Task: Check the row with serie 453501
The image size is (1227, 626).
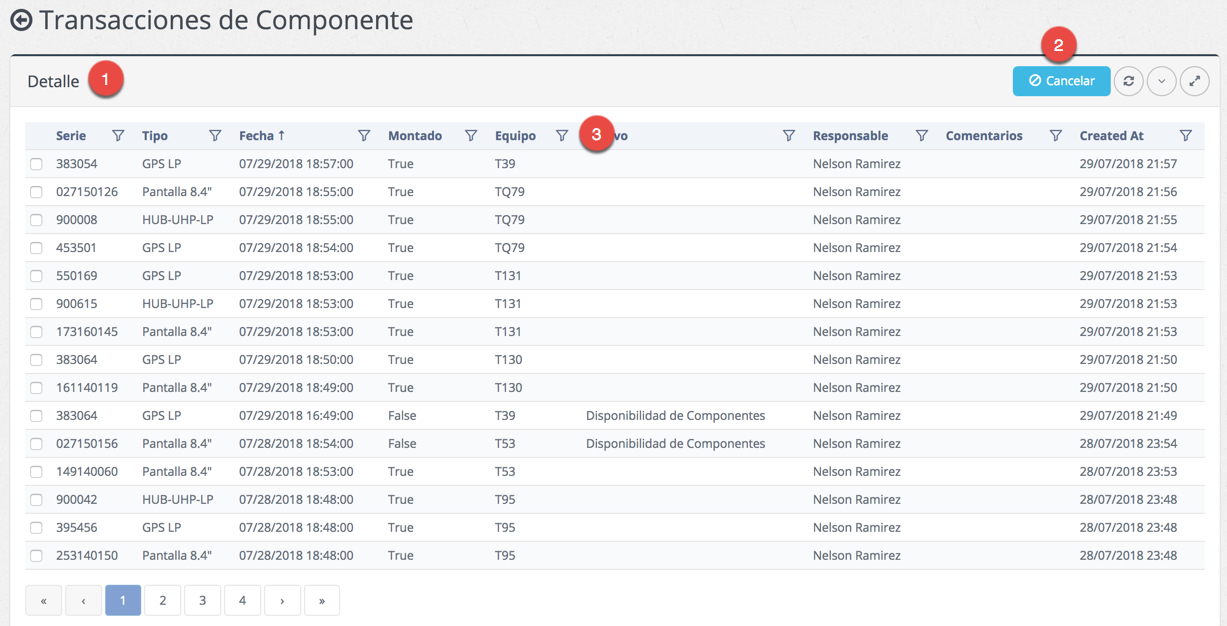Action: [36, 248]
